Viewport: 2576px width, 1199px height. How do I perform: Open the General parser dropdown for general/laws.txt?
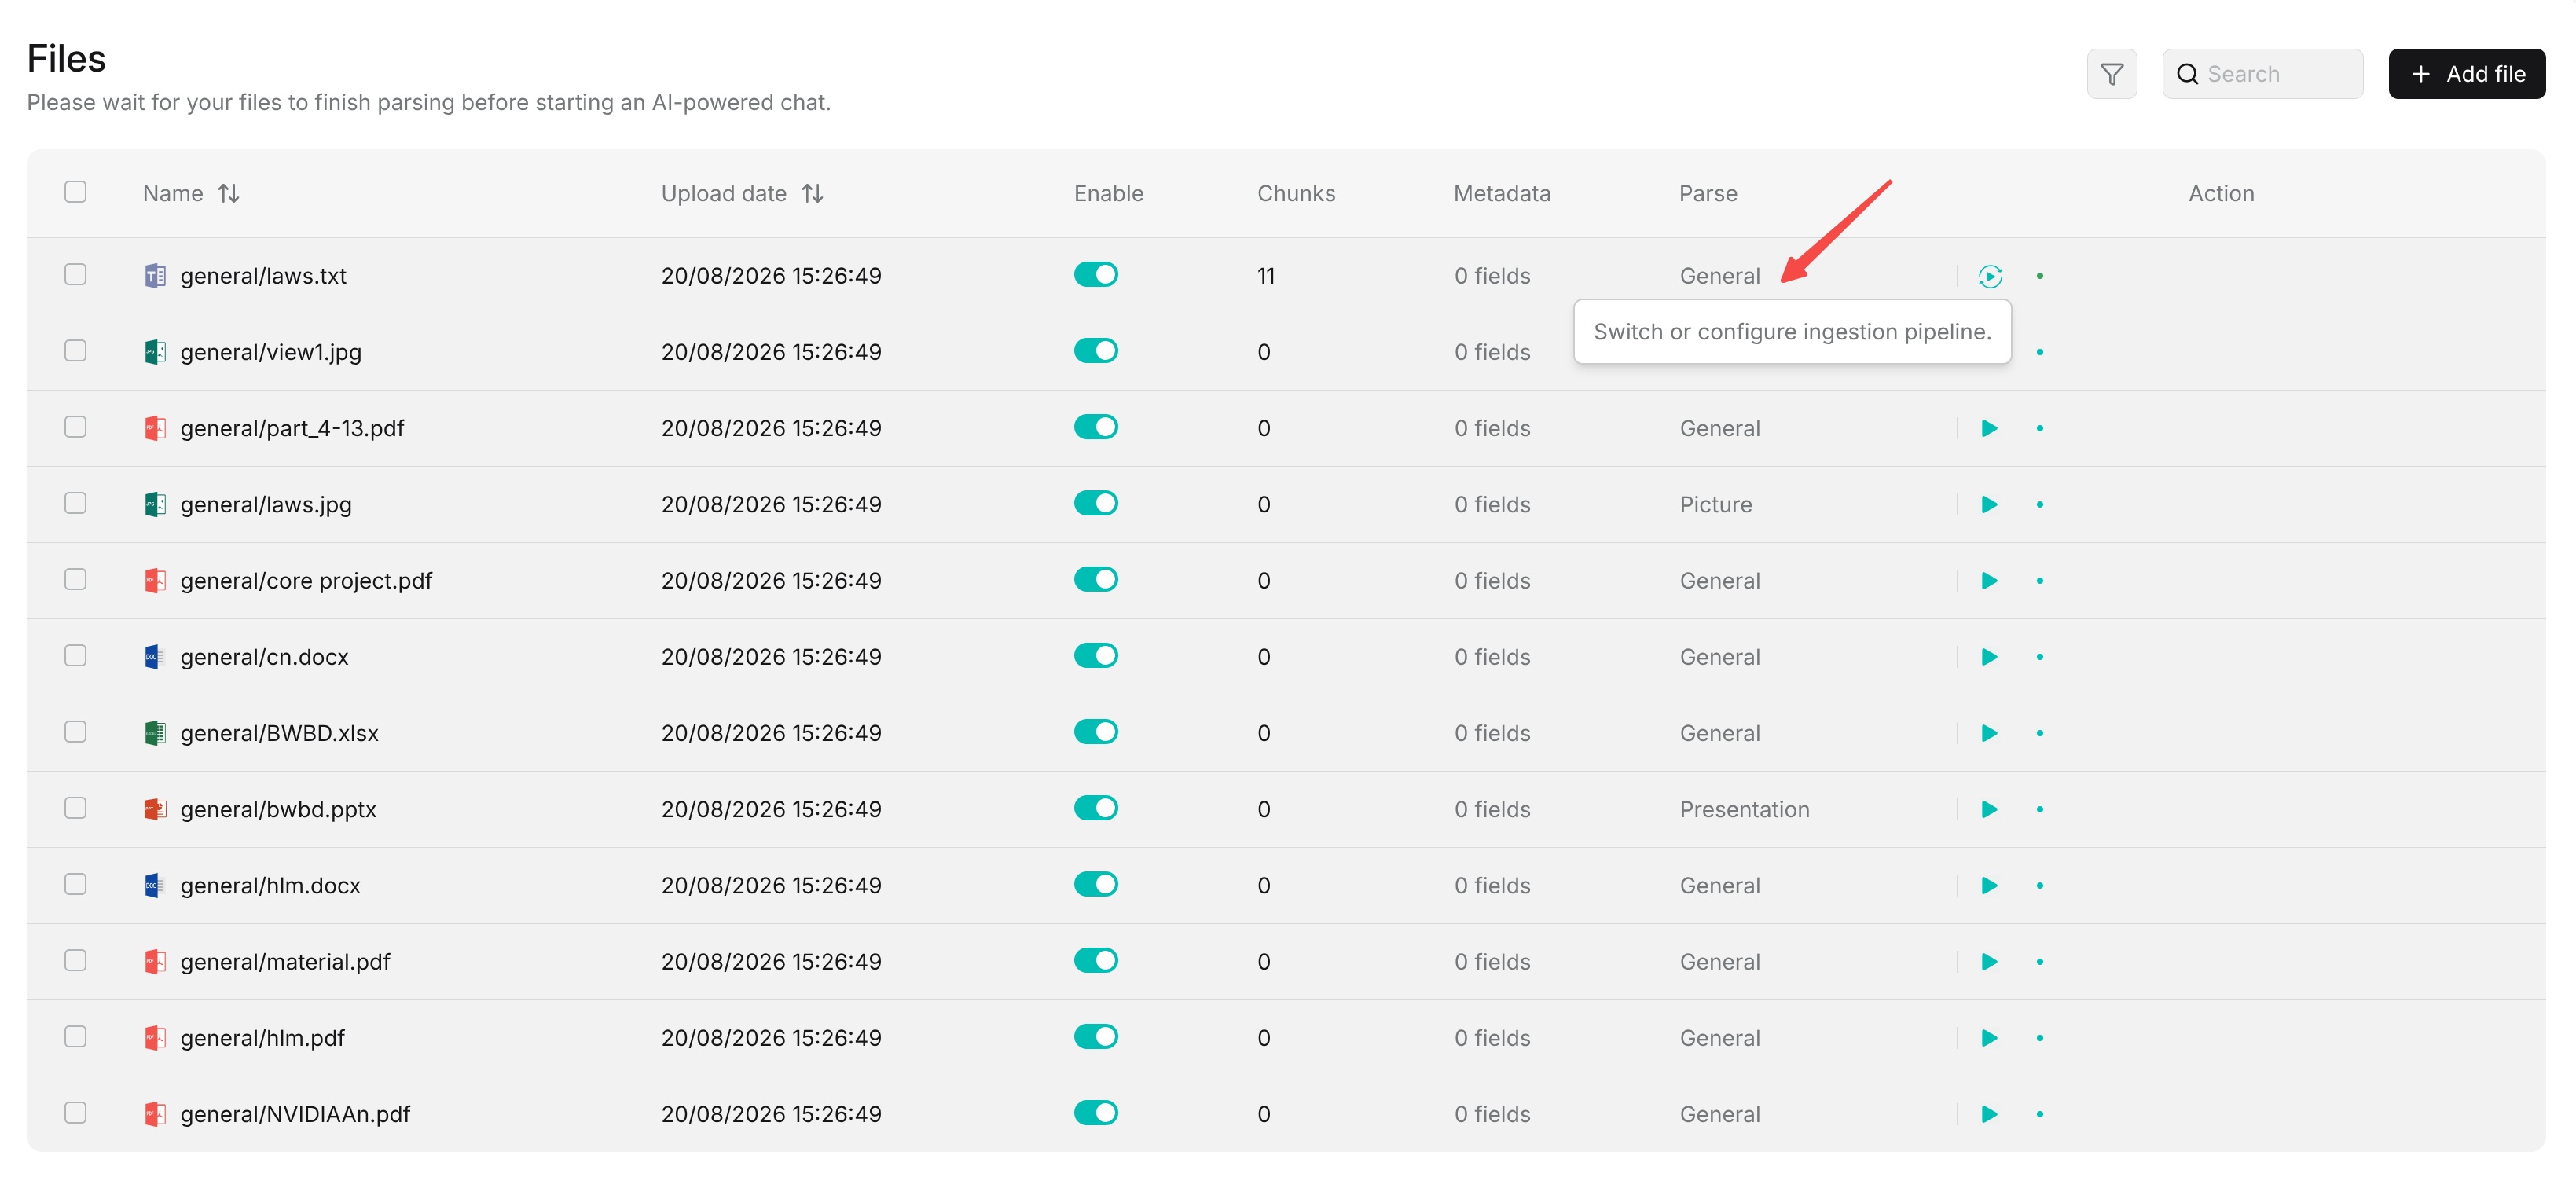pyautogui.click(x=1719, y=276)
